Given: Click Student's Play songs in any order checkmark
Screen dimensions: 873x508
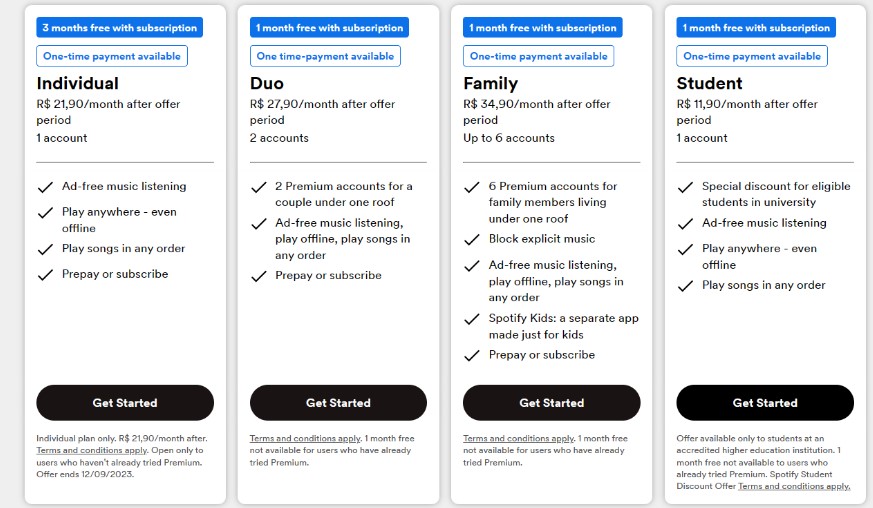Looking at the screenshot, I should pos(685,286).
